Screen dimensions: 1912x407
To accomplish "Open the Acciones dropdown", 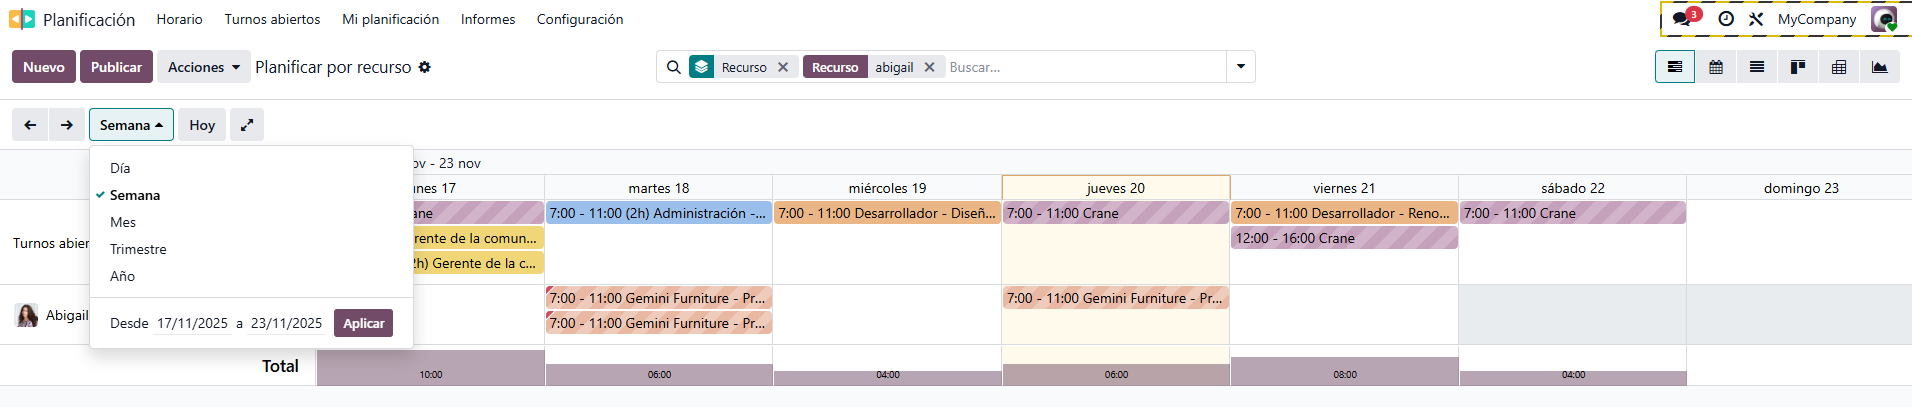I will coord(204,67).
